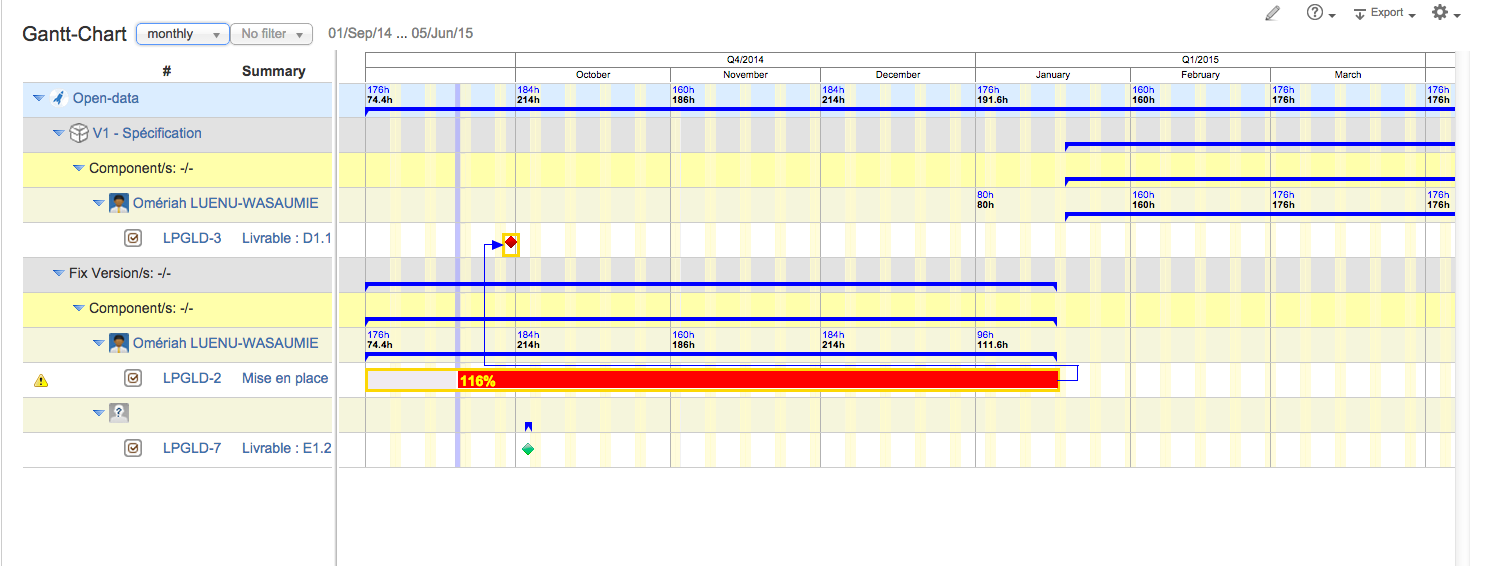The width and height of the screenshot is (1491, 566).
Task: Collapse the Open-data project row
Action: coord(38,98)
